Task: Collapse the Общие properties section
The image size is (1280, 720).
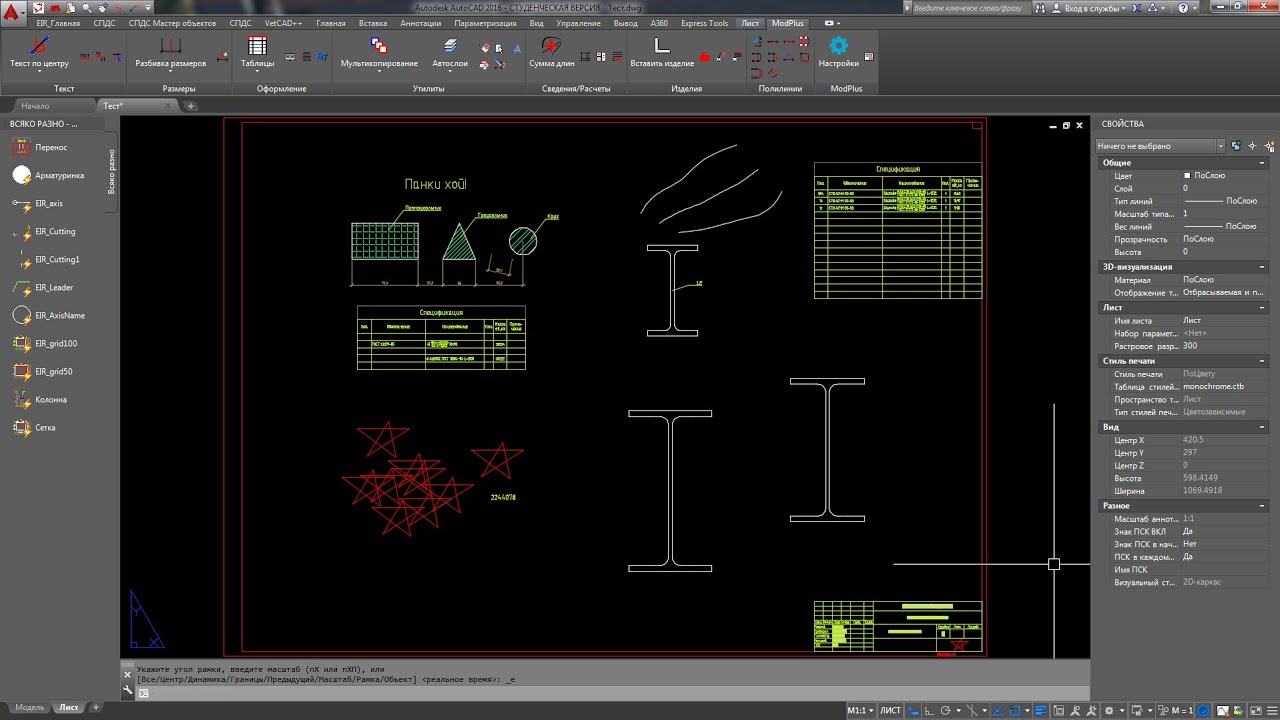Action: [x=1262, y=162]
